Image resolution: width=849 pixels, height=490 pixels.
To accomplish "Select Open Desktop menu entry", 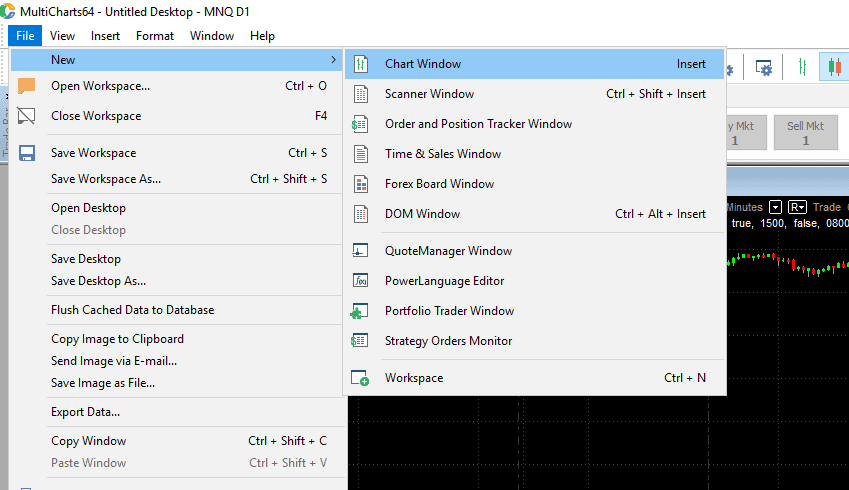I will click(x=177, y=208).
